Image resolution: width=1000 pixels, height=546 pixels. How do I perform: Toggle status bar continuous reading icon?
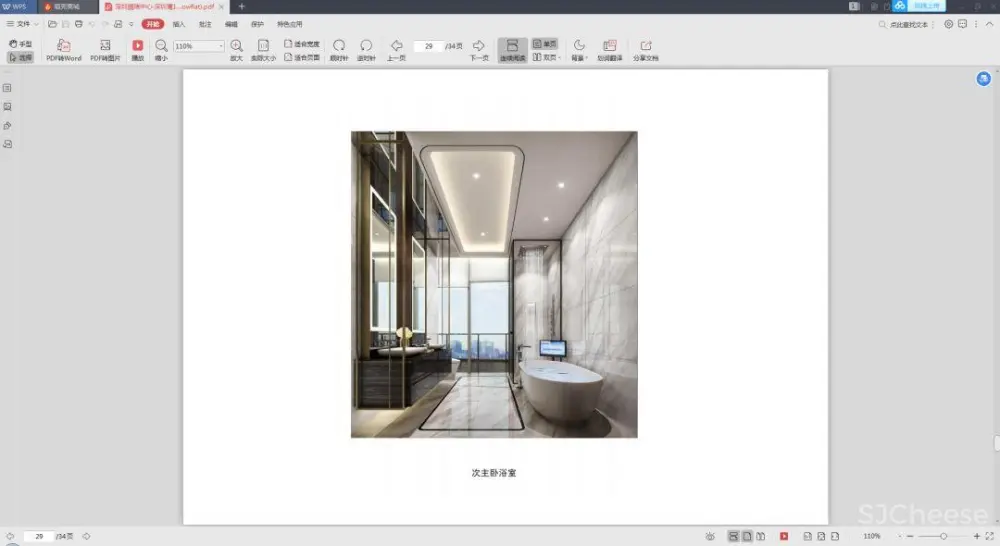[733, 536]
